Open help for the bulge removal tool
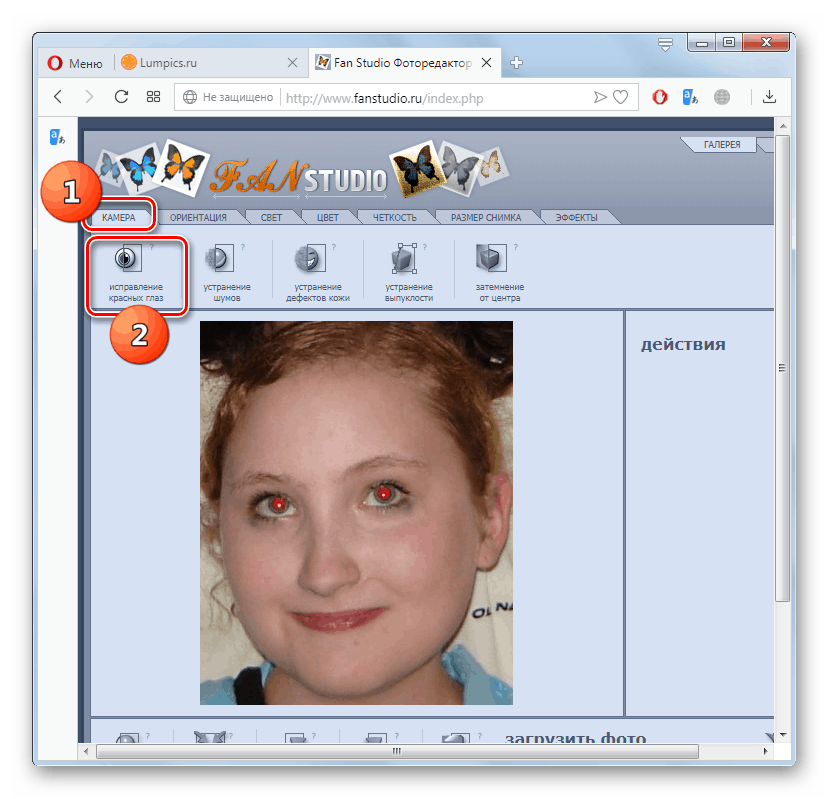The width and height of the screenshot is (829, 799). (425, 247)
